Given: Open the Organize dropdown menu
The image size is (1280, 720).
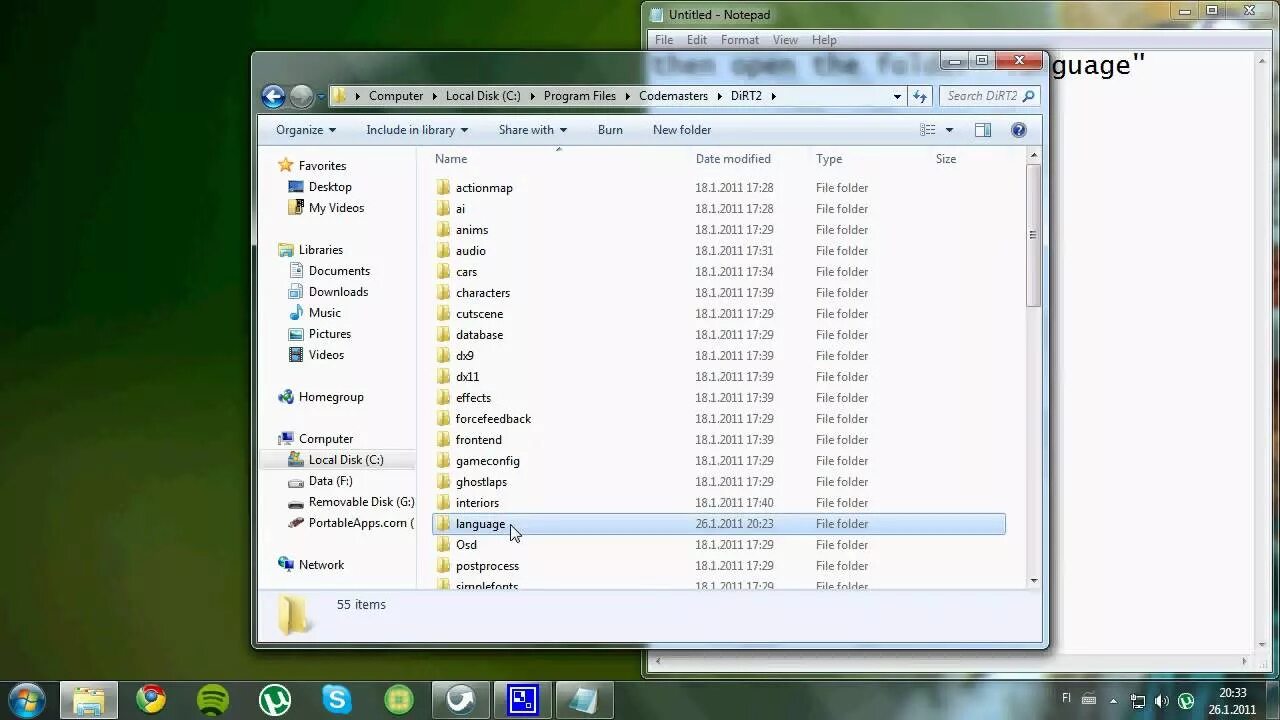Looking at the screenshot, I should 306,130.
